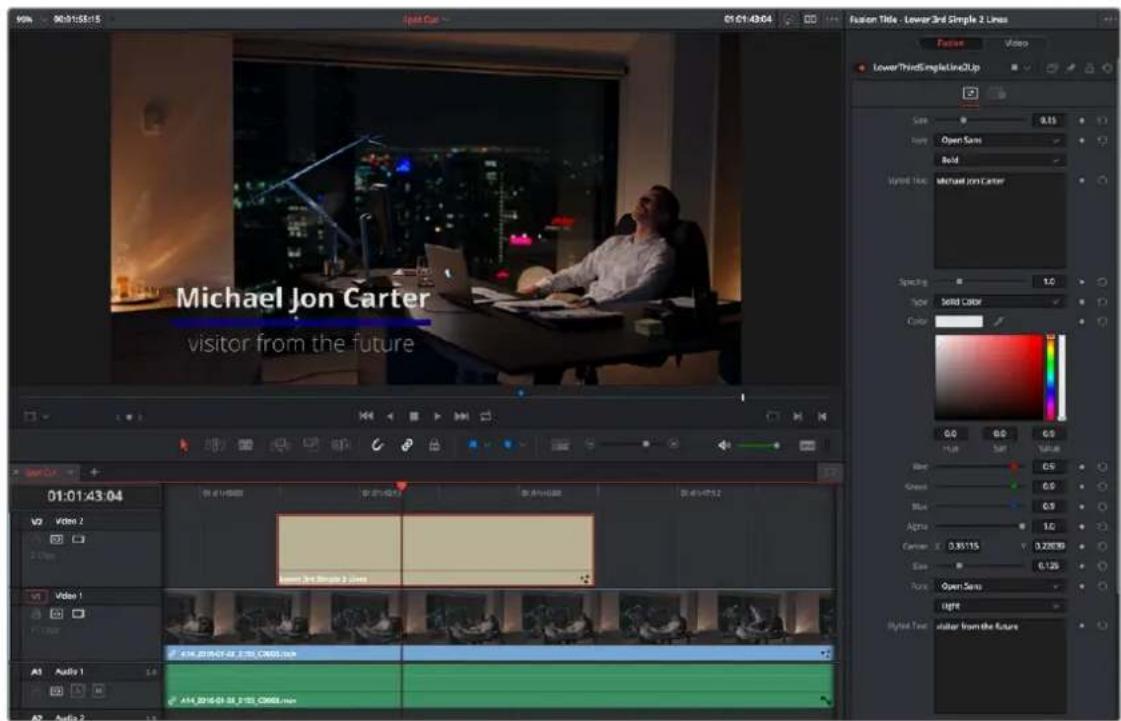Select the inspector Settings page icon

click(x=997, y=93)
